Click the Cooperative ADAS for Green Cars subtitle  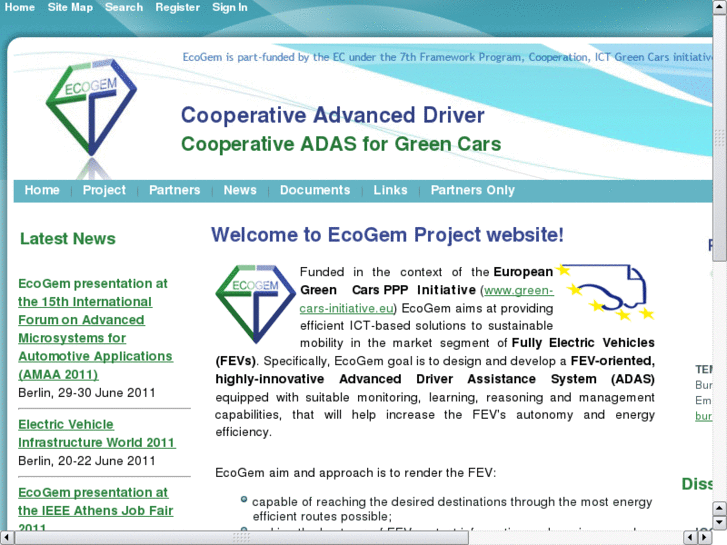pyautogui.click(x=341, y=144)
